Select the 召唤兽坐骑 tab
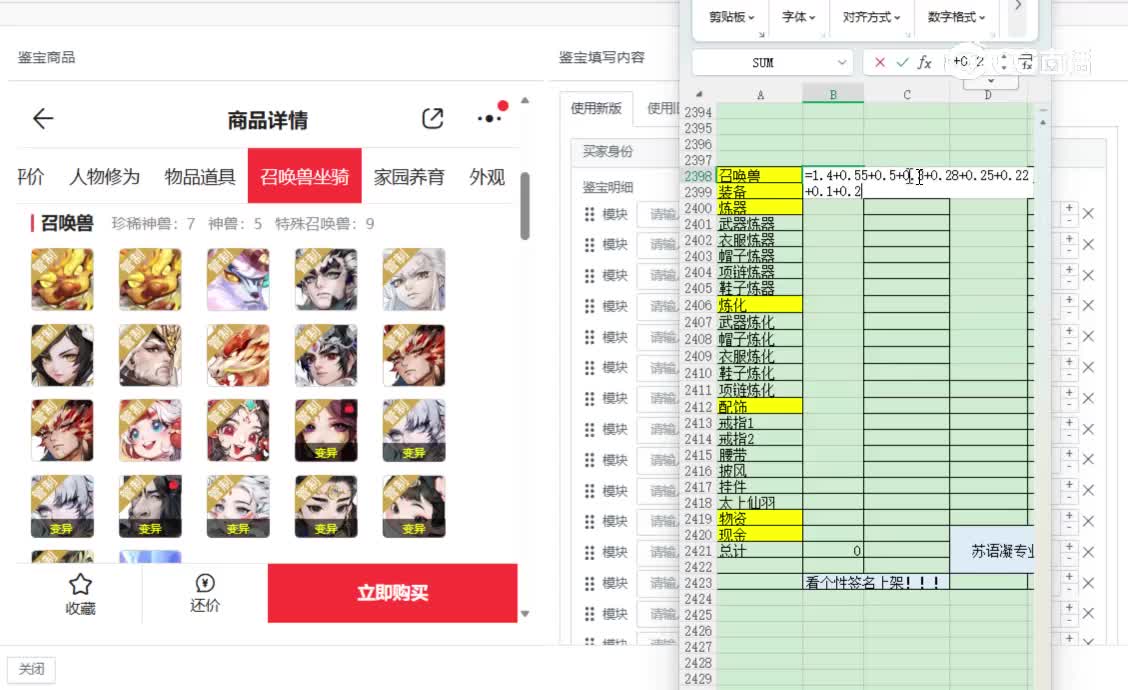The width and height of the screenshot is (1128, 690). 304,176
